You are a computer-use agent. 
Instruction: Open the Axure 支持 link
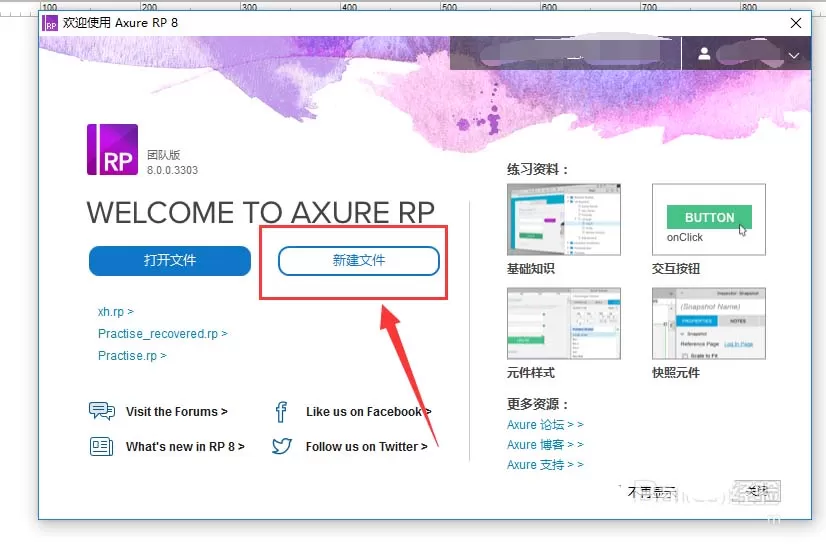click(x=545, y=464)
